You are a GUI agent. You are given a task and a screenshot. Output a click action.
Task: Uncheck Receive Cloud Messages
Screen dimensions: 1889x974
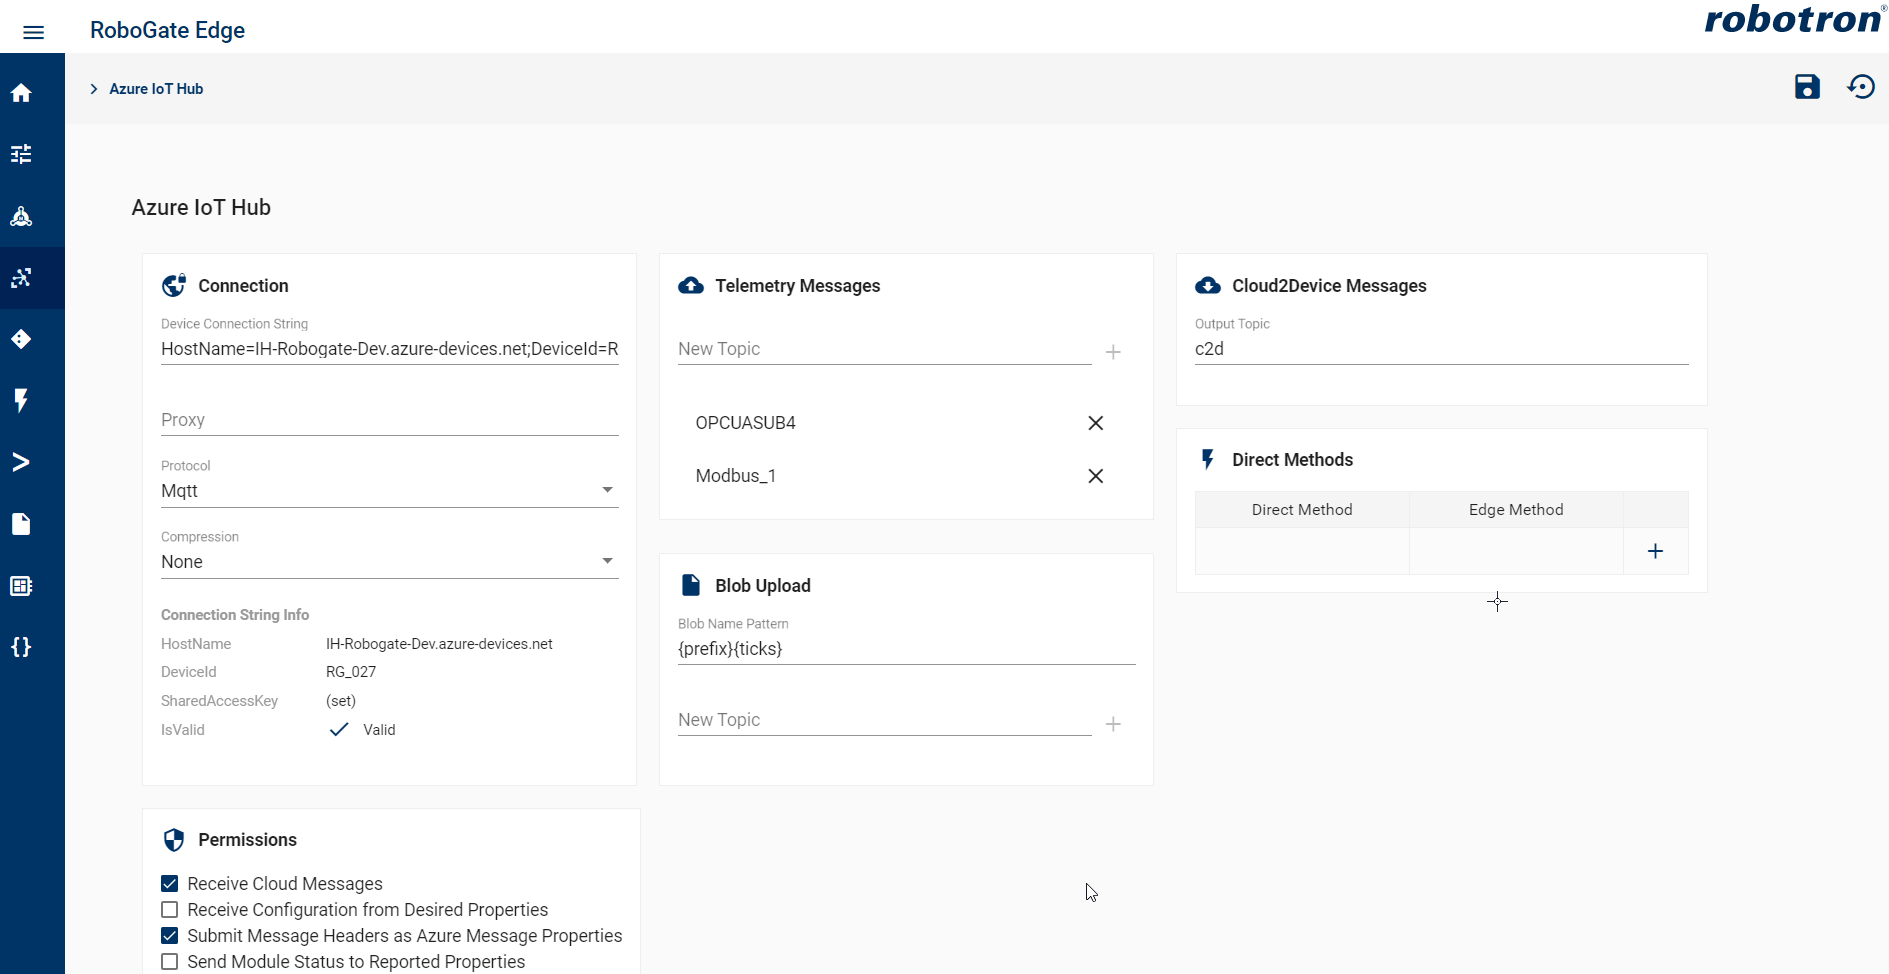click(170, 884)
